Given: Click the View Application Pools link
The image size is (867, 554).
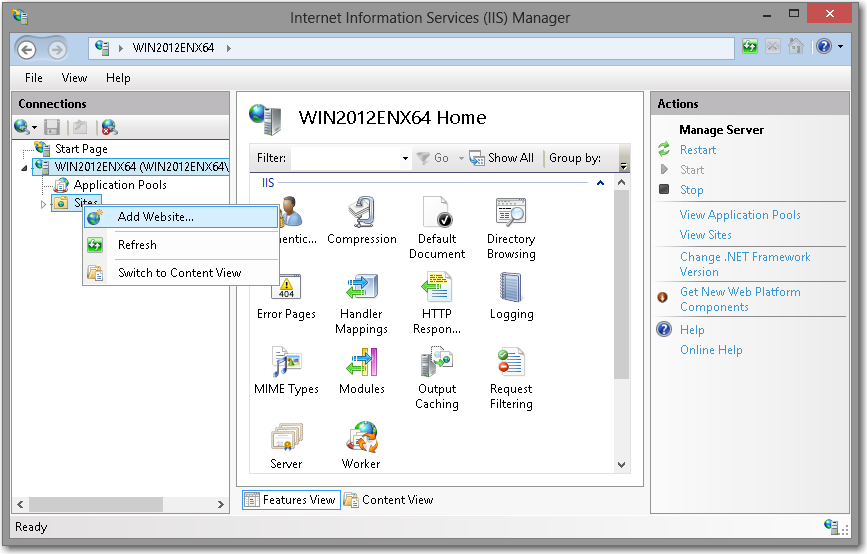Looking at the screenshot, I should point(740,215).
